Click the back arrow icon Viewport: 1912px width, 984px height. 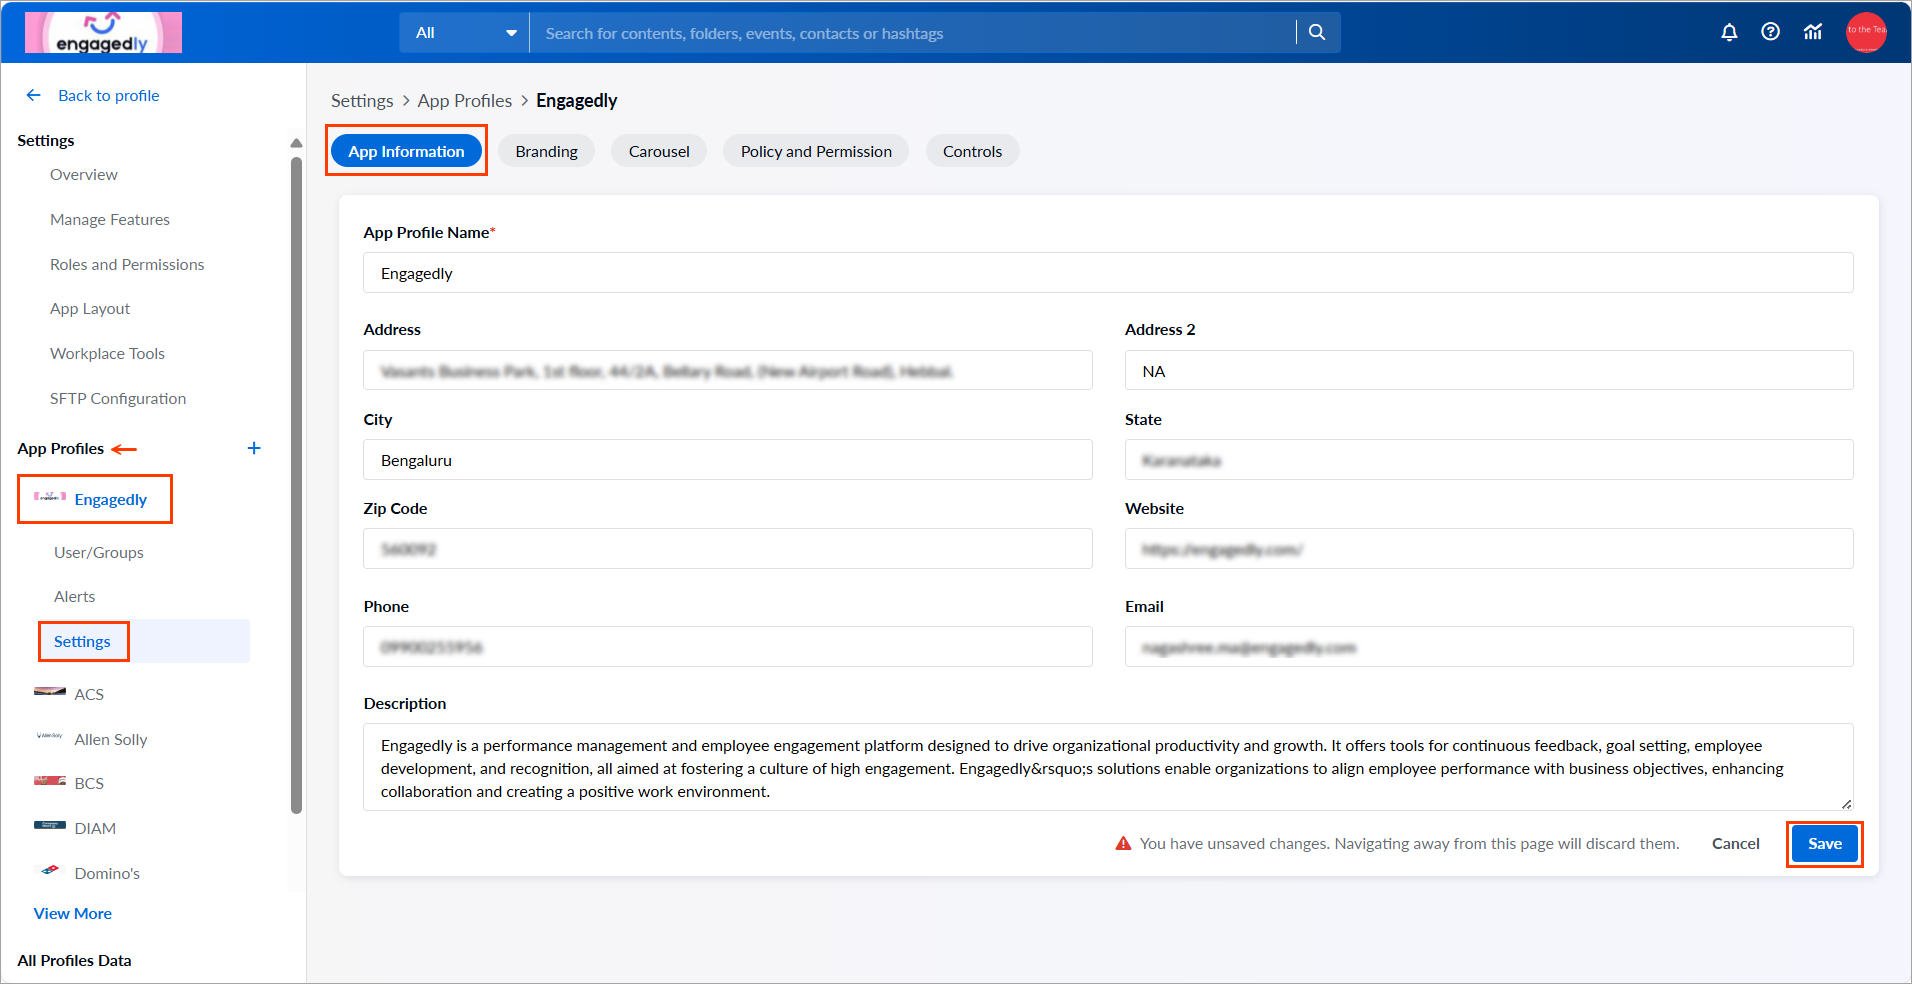tap(34, 95)
